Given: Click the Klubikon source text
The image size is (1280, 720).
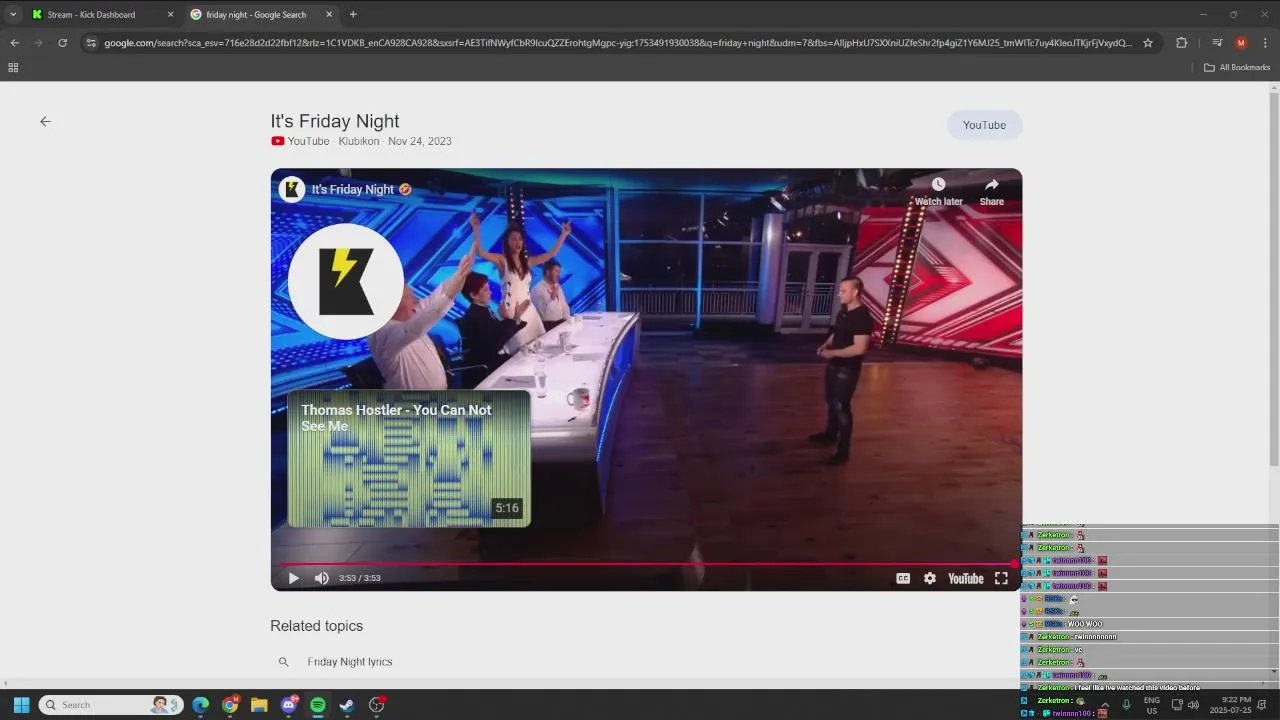Looking at the screenshot, I should click(x=359, y=141).
